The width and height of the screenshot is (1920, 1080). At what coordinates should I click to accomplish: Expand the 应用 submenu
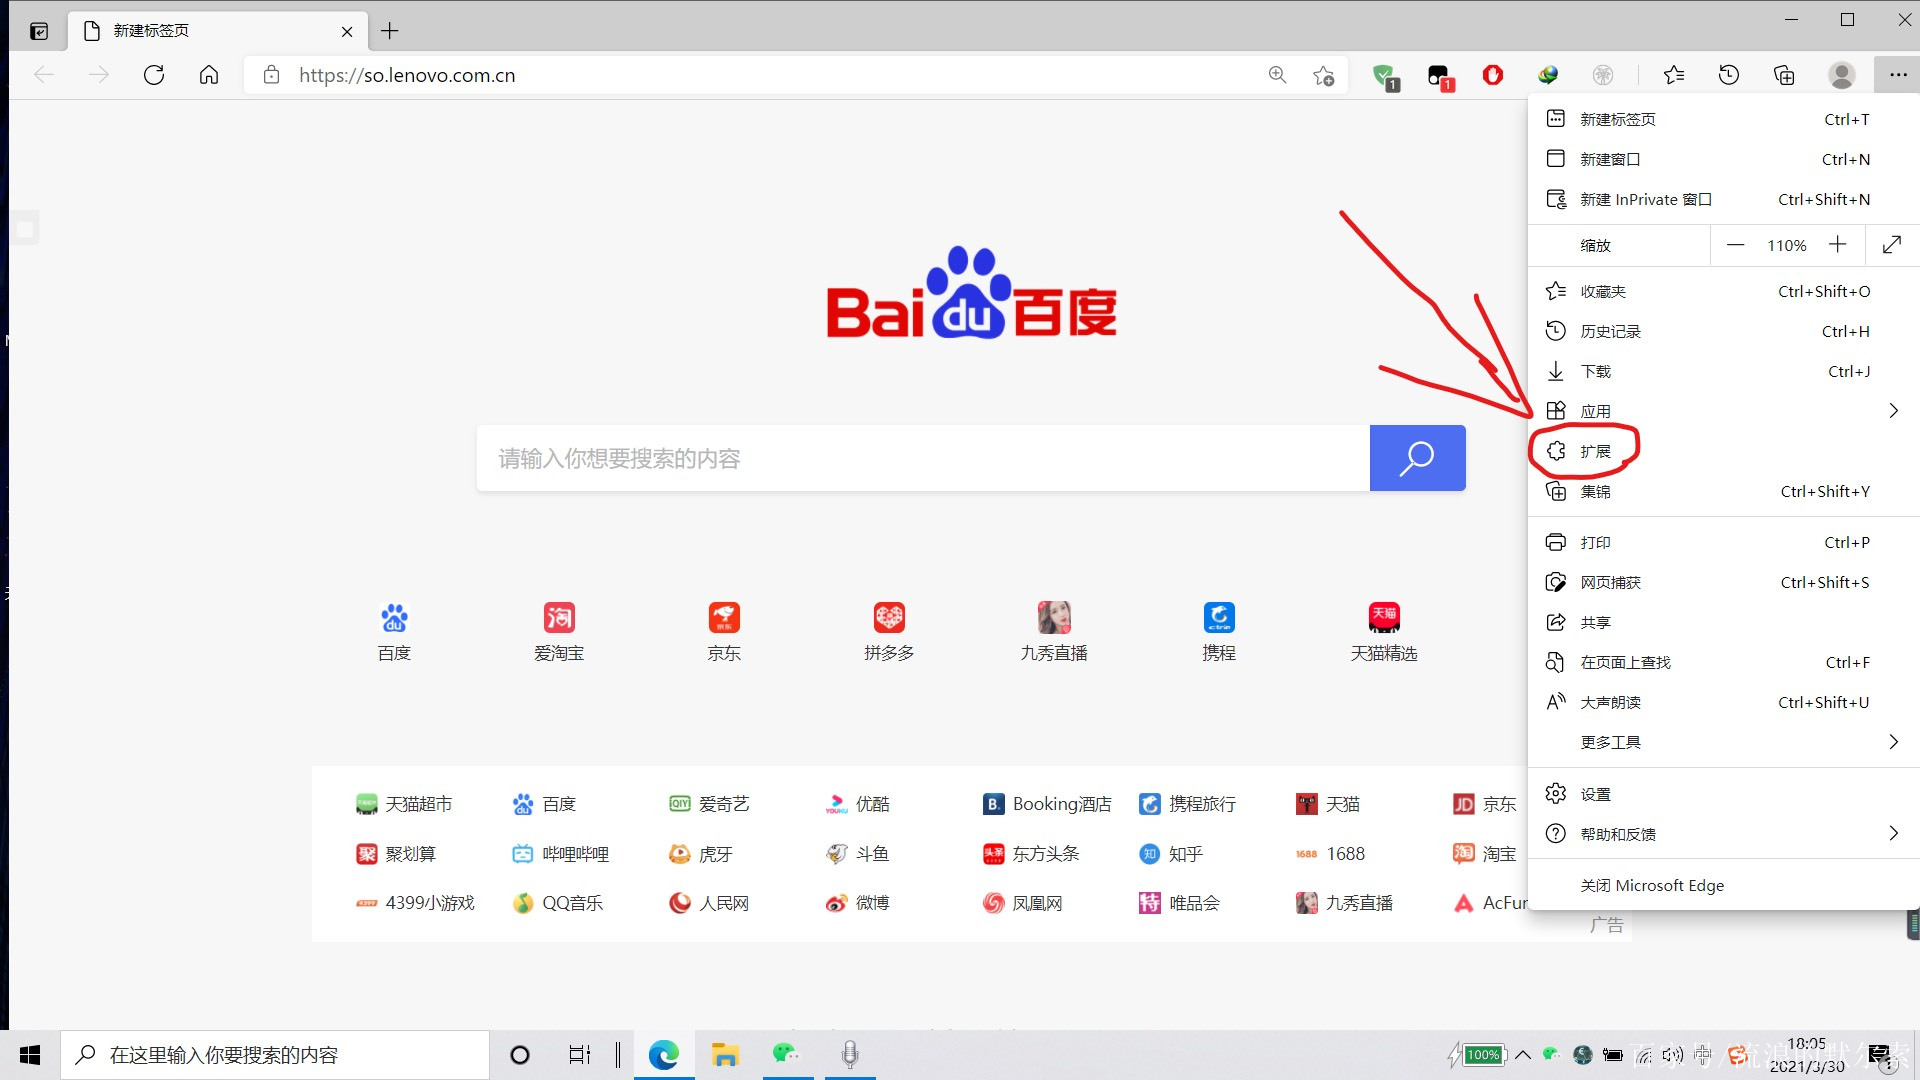[1724, 411]
